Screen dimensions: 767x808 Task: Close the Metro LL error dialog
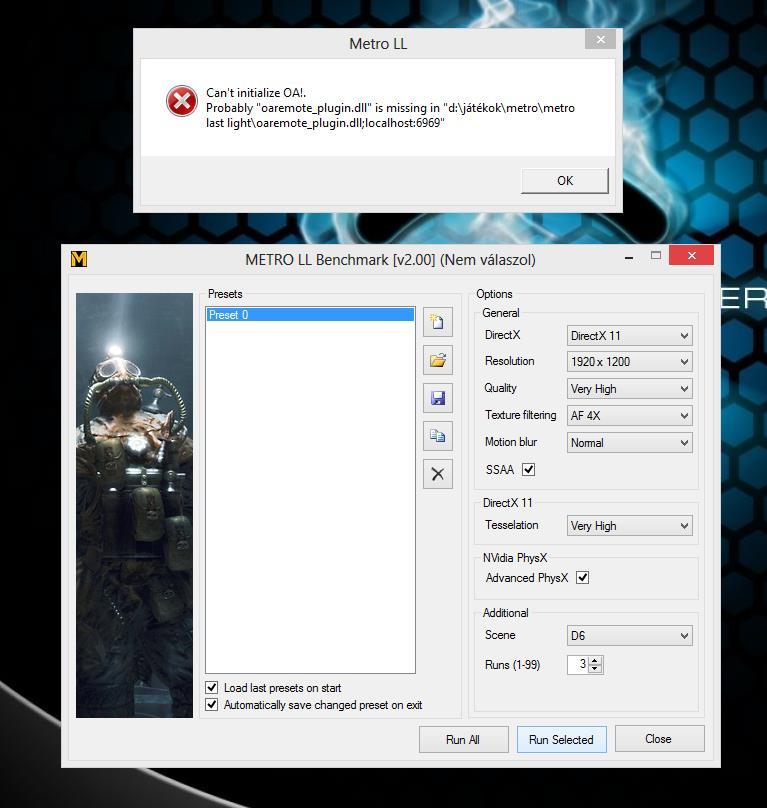tap(601, 39)
